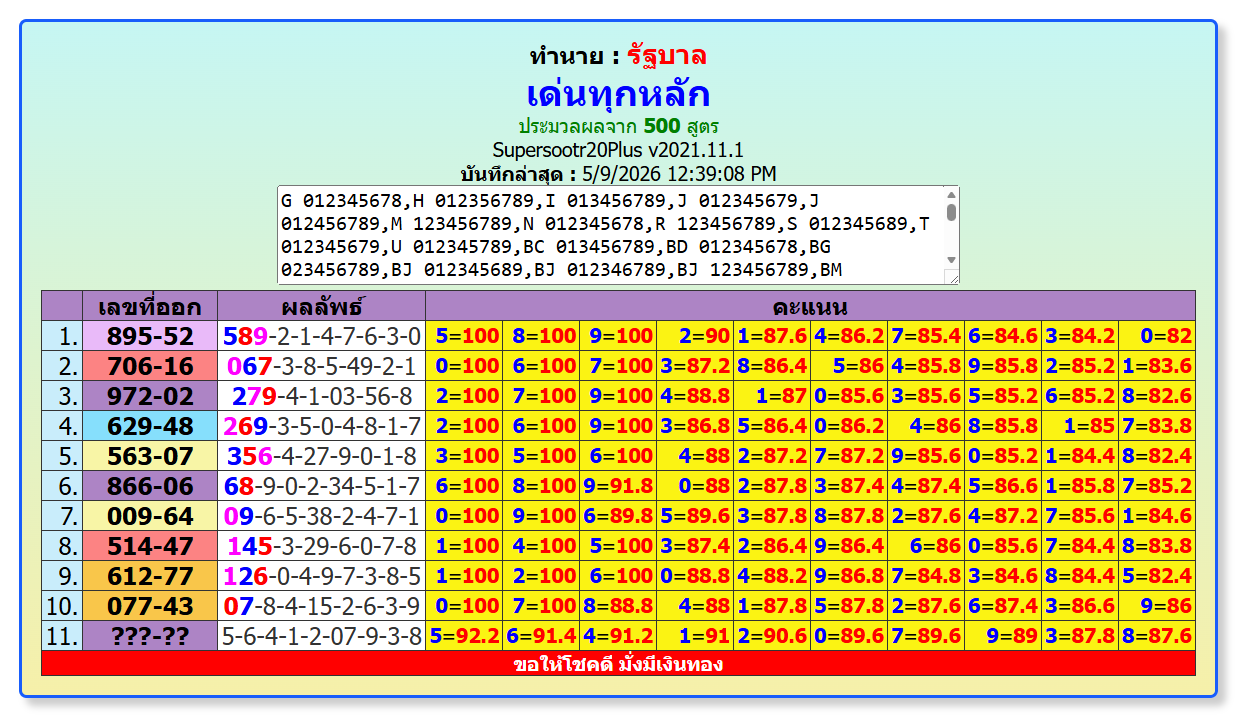Viewport: 1241px width, 717px height.
Task: Click score cell 2=90.6
Action: click(772, 636)
